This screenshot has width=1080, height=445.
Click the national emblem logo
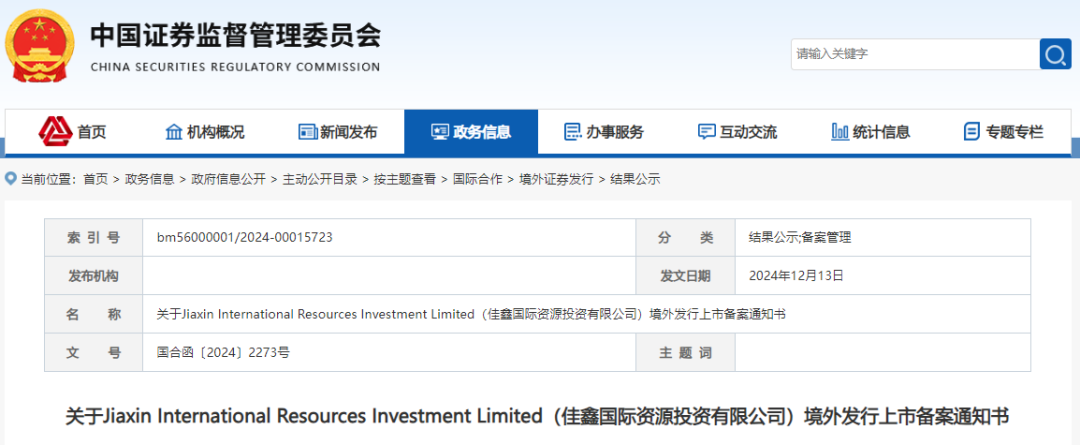pyautogui.click(x=39, y=46)
